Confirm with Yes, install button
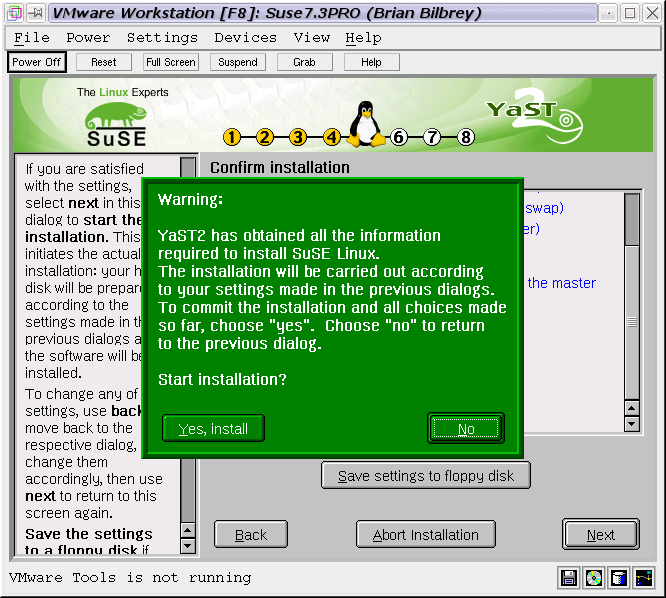Screen dimensions: 666x598 coord(213,429)
